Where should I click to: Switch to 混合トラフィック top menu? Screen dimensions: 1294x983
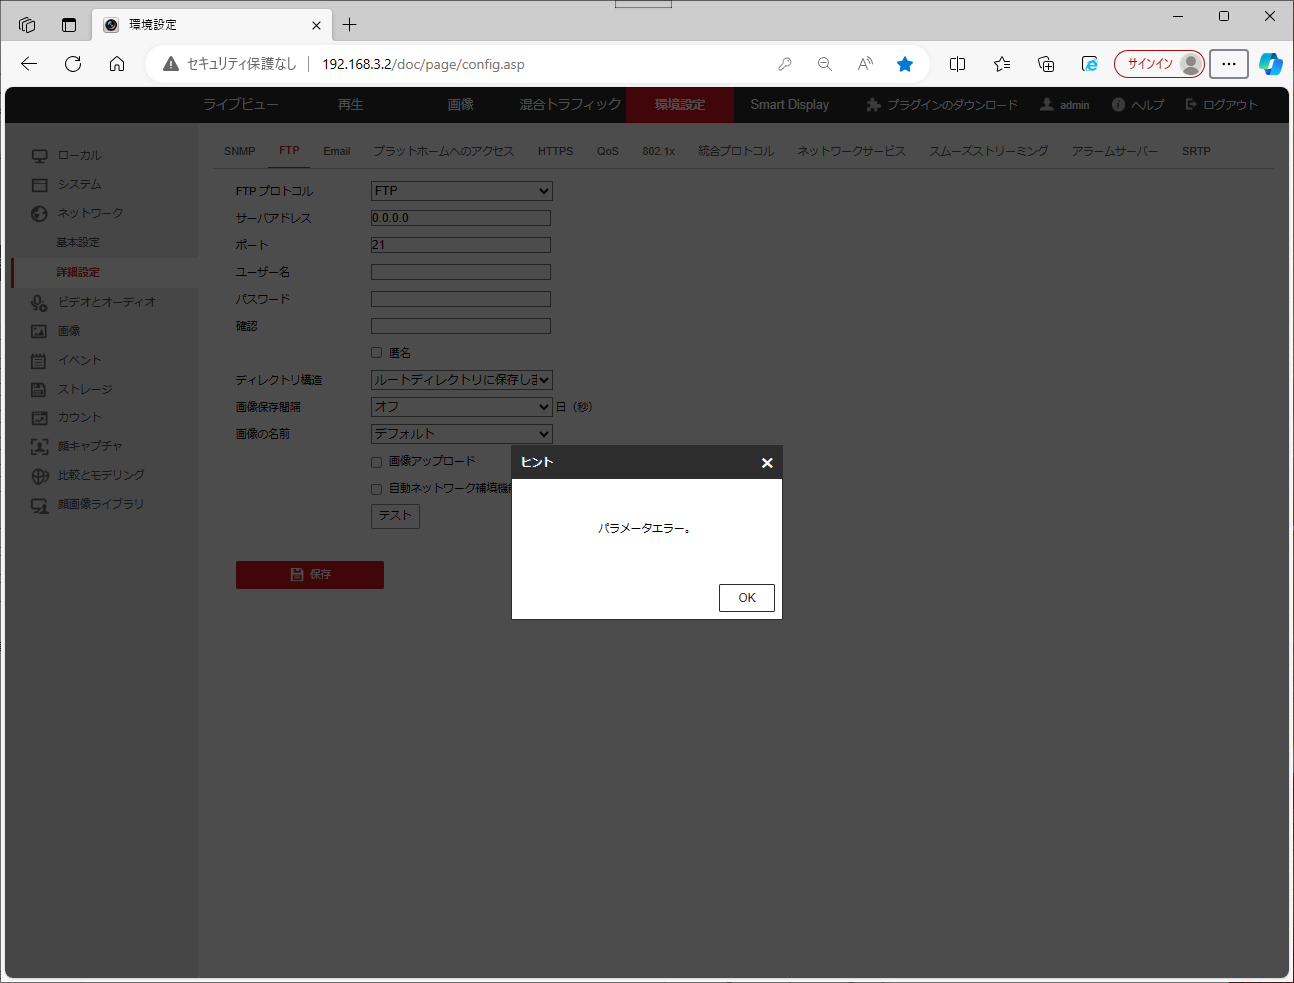point(570,105)
